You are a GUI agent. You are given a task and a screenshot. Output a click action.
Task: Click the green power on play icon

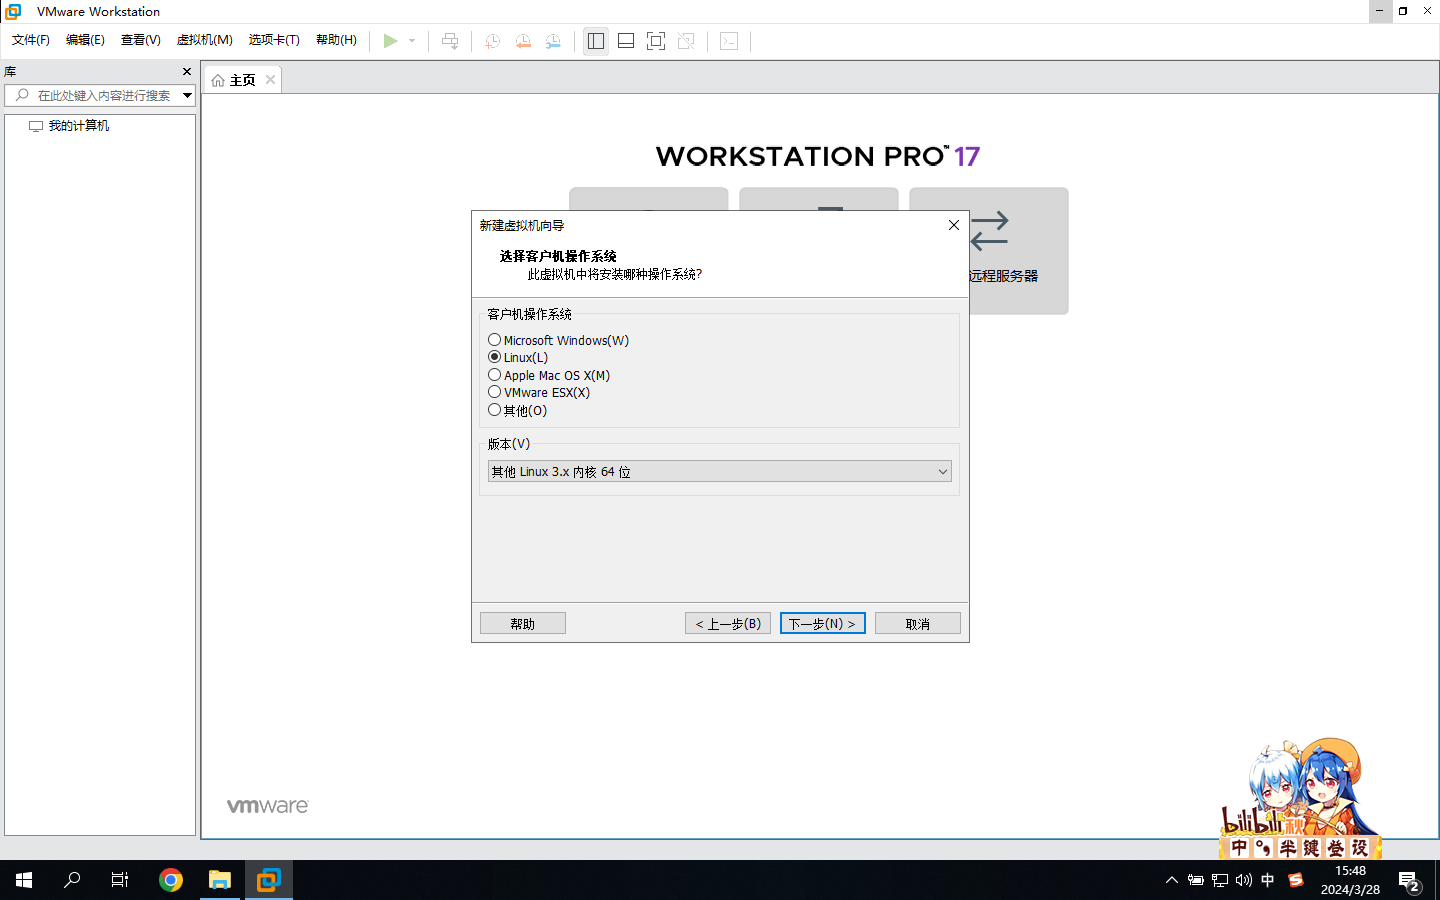[x=390, y=41]
